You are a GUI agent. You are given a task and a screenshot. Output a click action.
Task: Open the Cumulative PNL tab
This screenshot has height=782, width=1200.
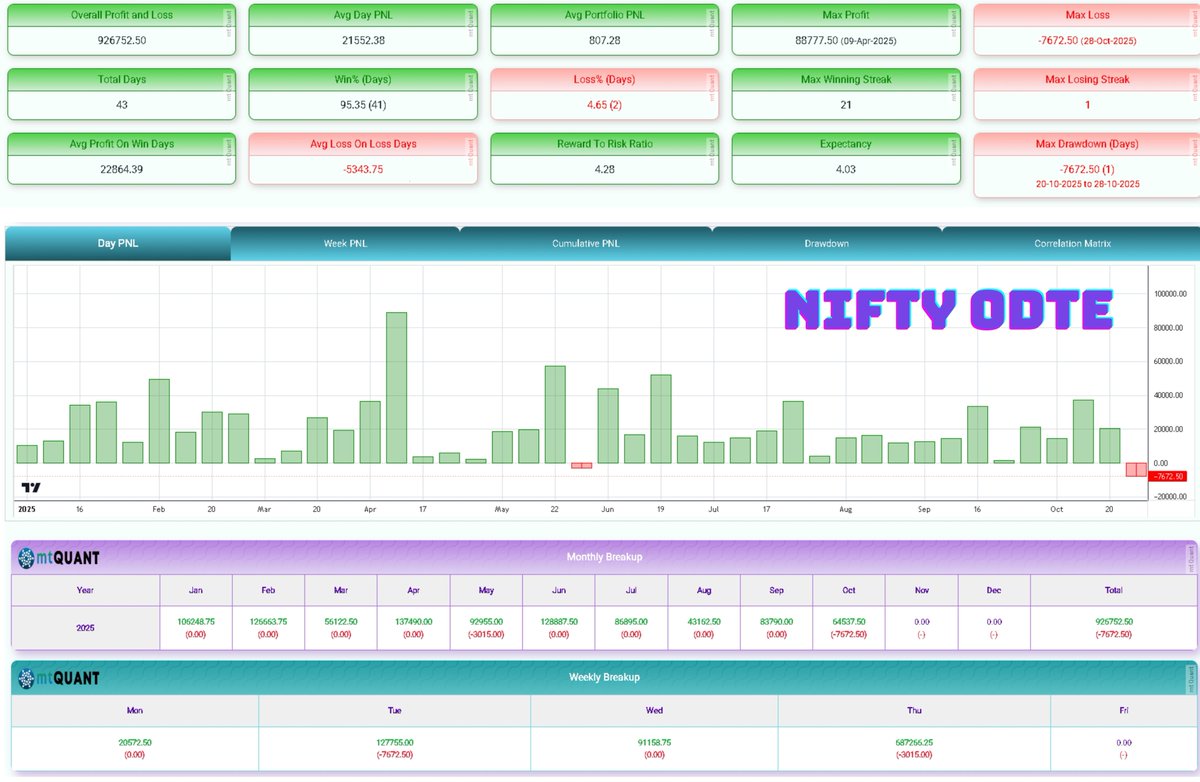pyautogui.click(x=586, y=242)
